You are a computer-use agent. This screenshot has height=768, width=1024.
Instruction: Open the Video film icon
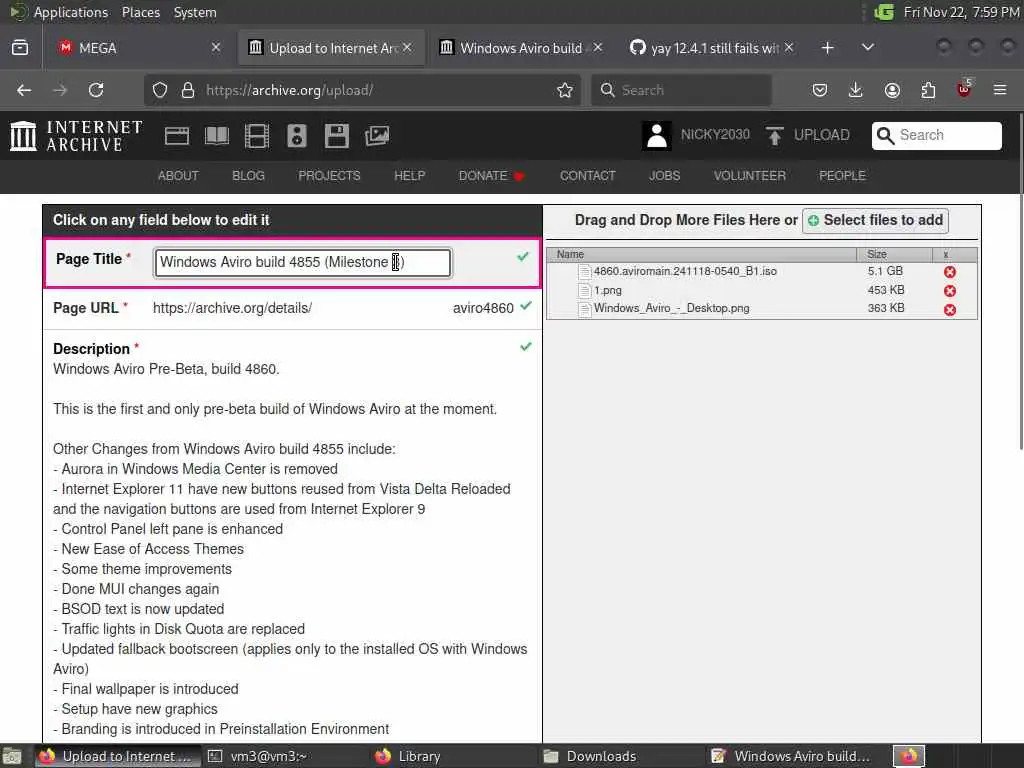pos(257,136)
